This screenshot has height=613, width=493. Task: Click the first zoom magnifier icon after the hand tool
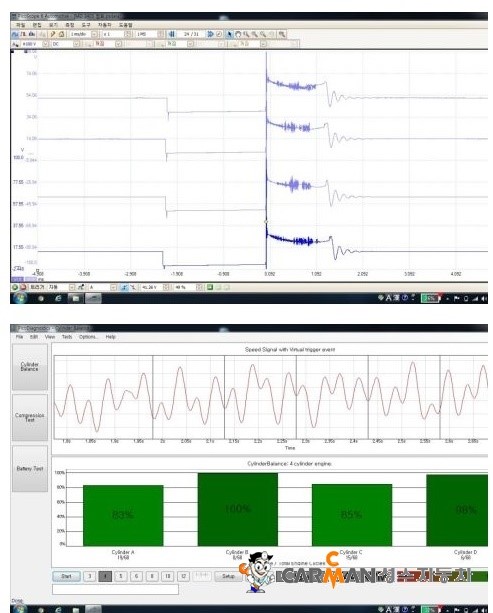(246, 34)
